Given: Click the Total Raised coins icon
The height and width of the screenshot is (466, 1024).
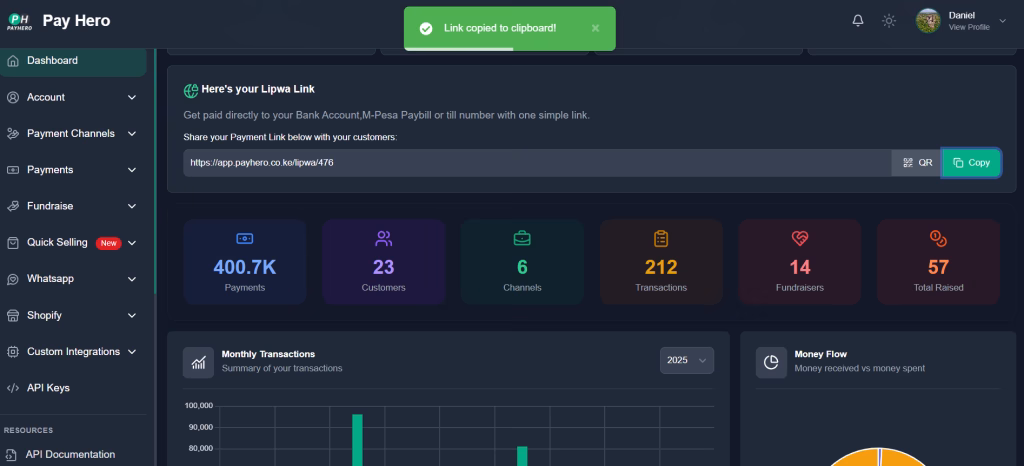Looking at the screenshot, I should [938, 238].
